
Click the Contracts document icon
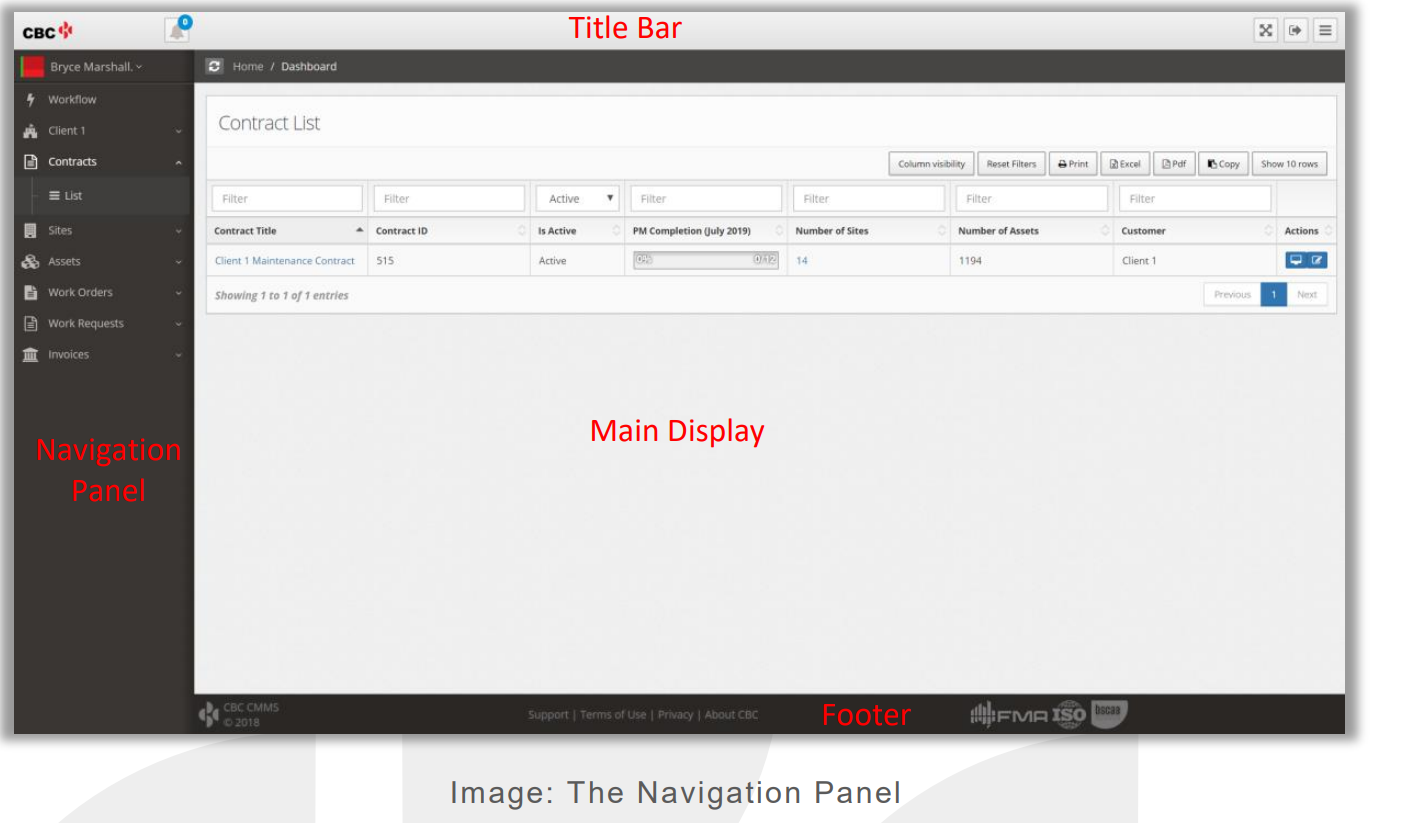(30, 161)
